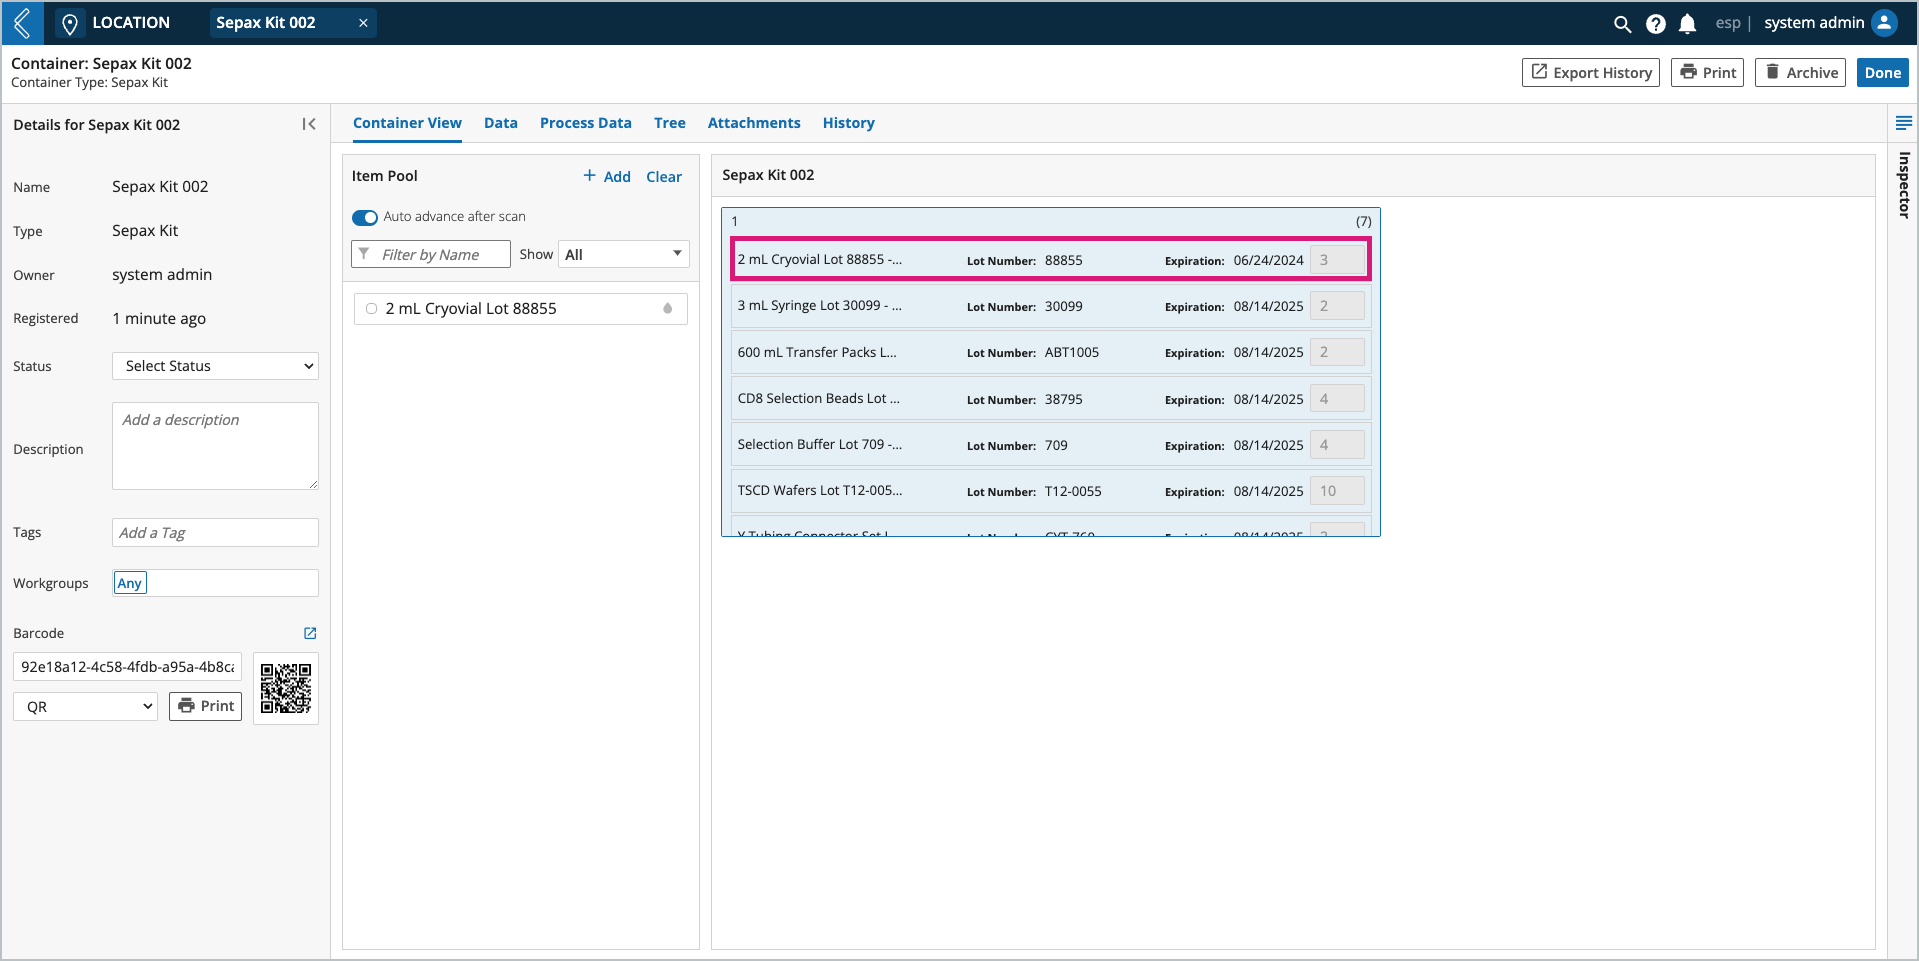The image size is (1919, 961).
Task: Switch to the Container View tab
Action: (407, 123)
